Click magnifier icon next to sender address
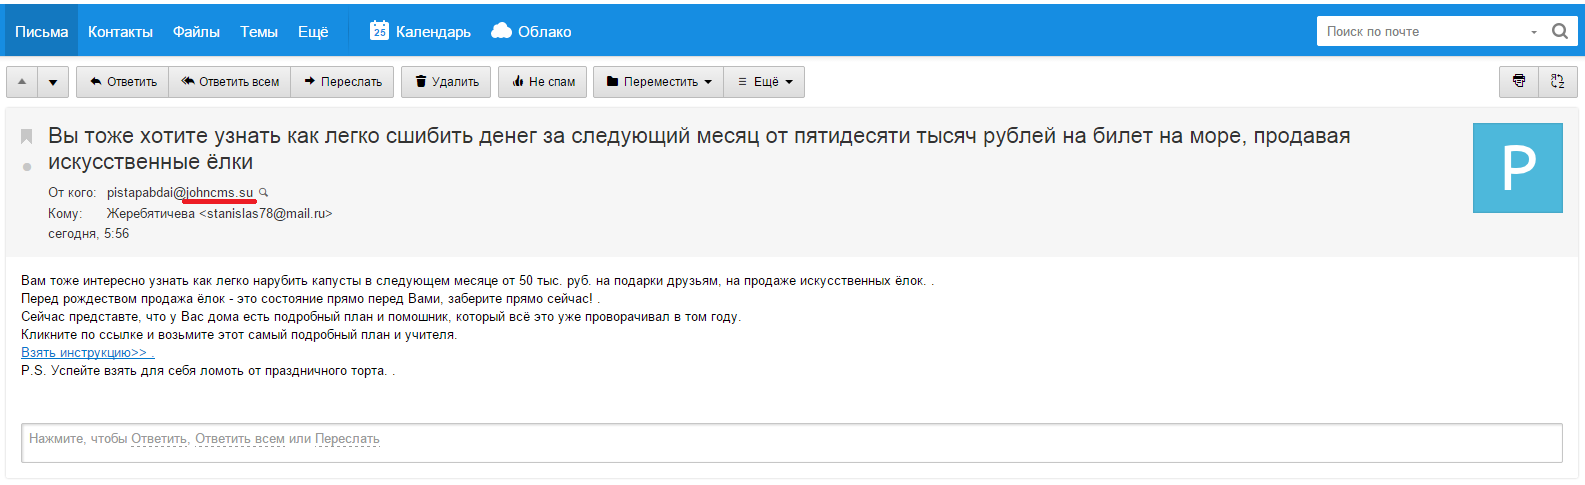 pos(264,192)
